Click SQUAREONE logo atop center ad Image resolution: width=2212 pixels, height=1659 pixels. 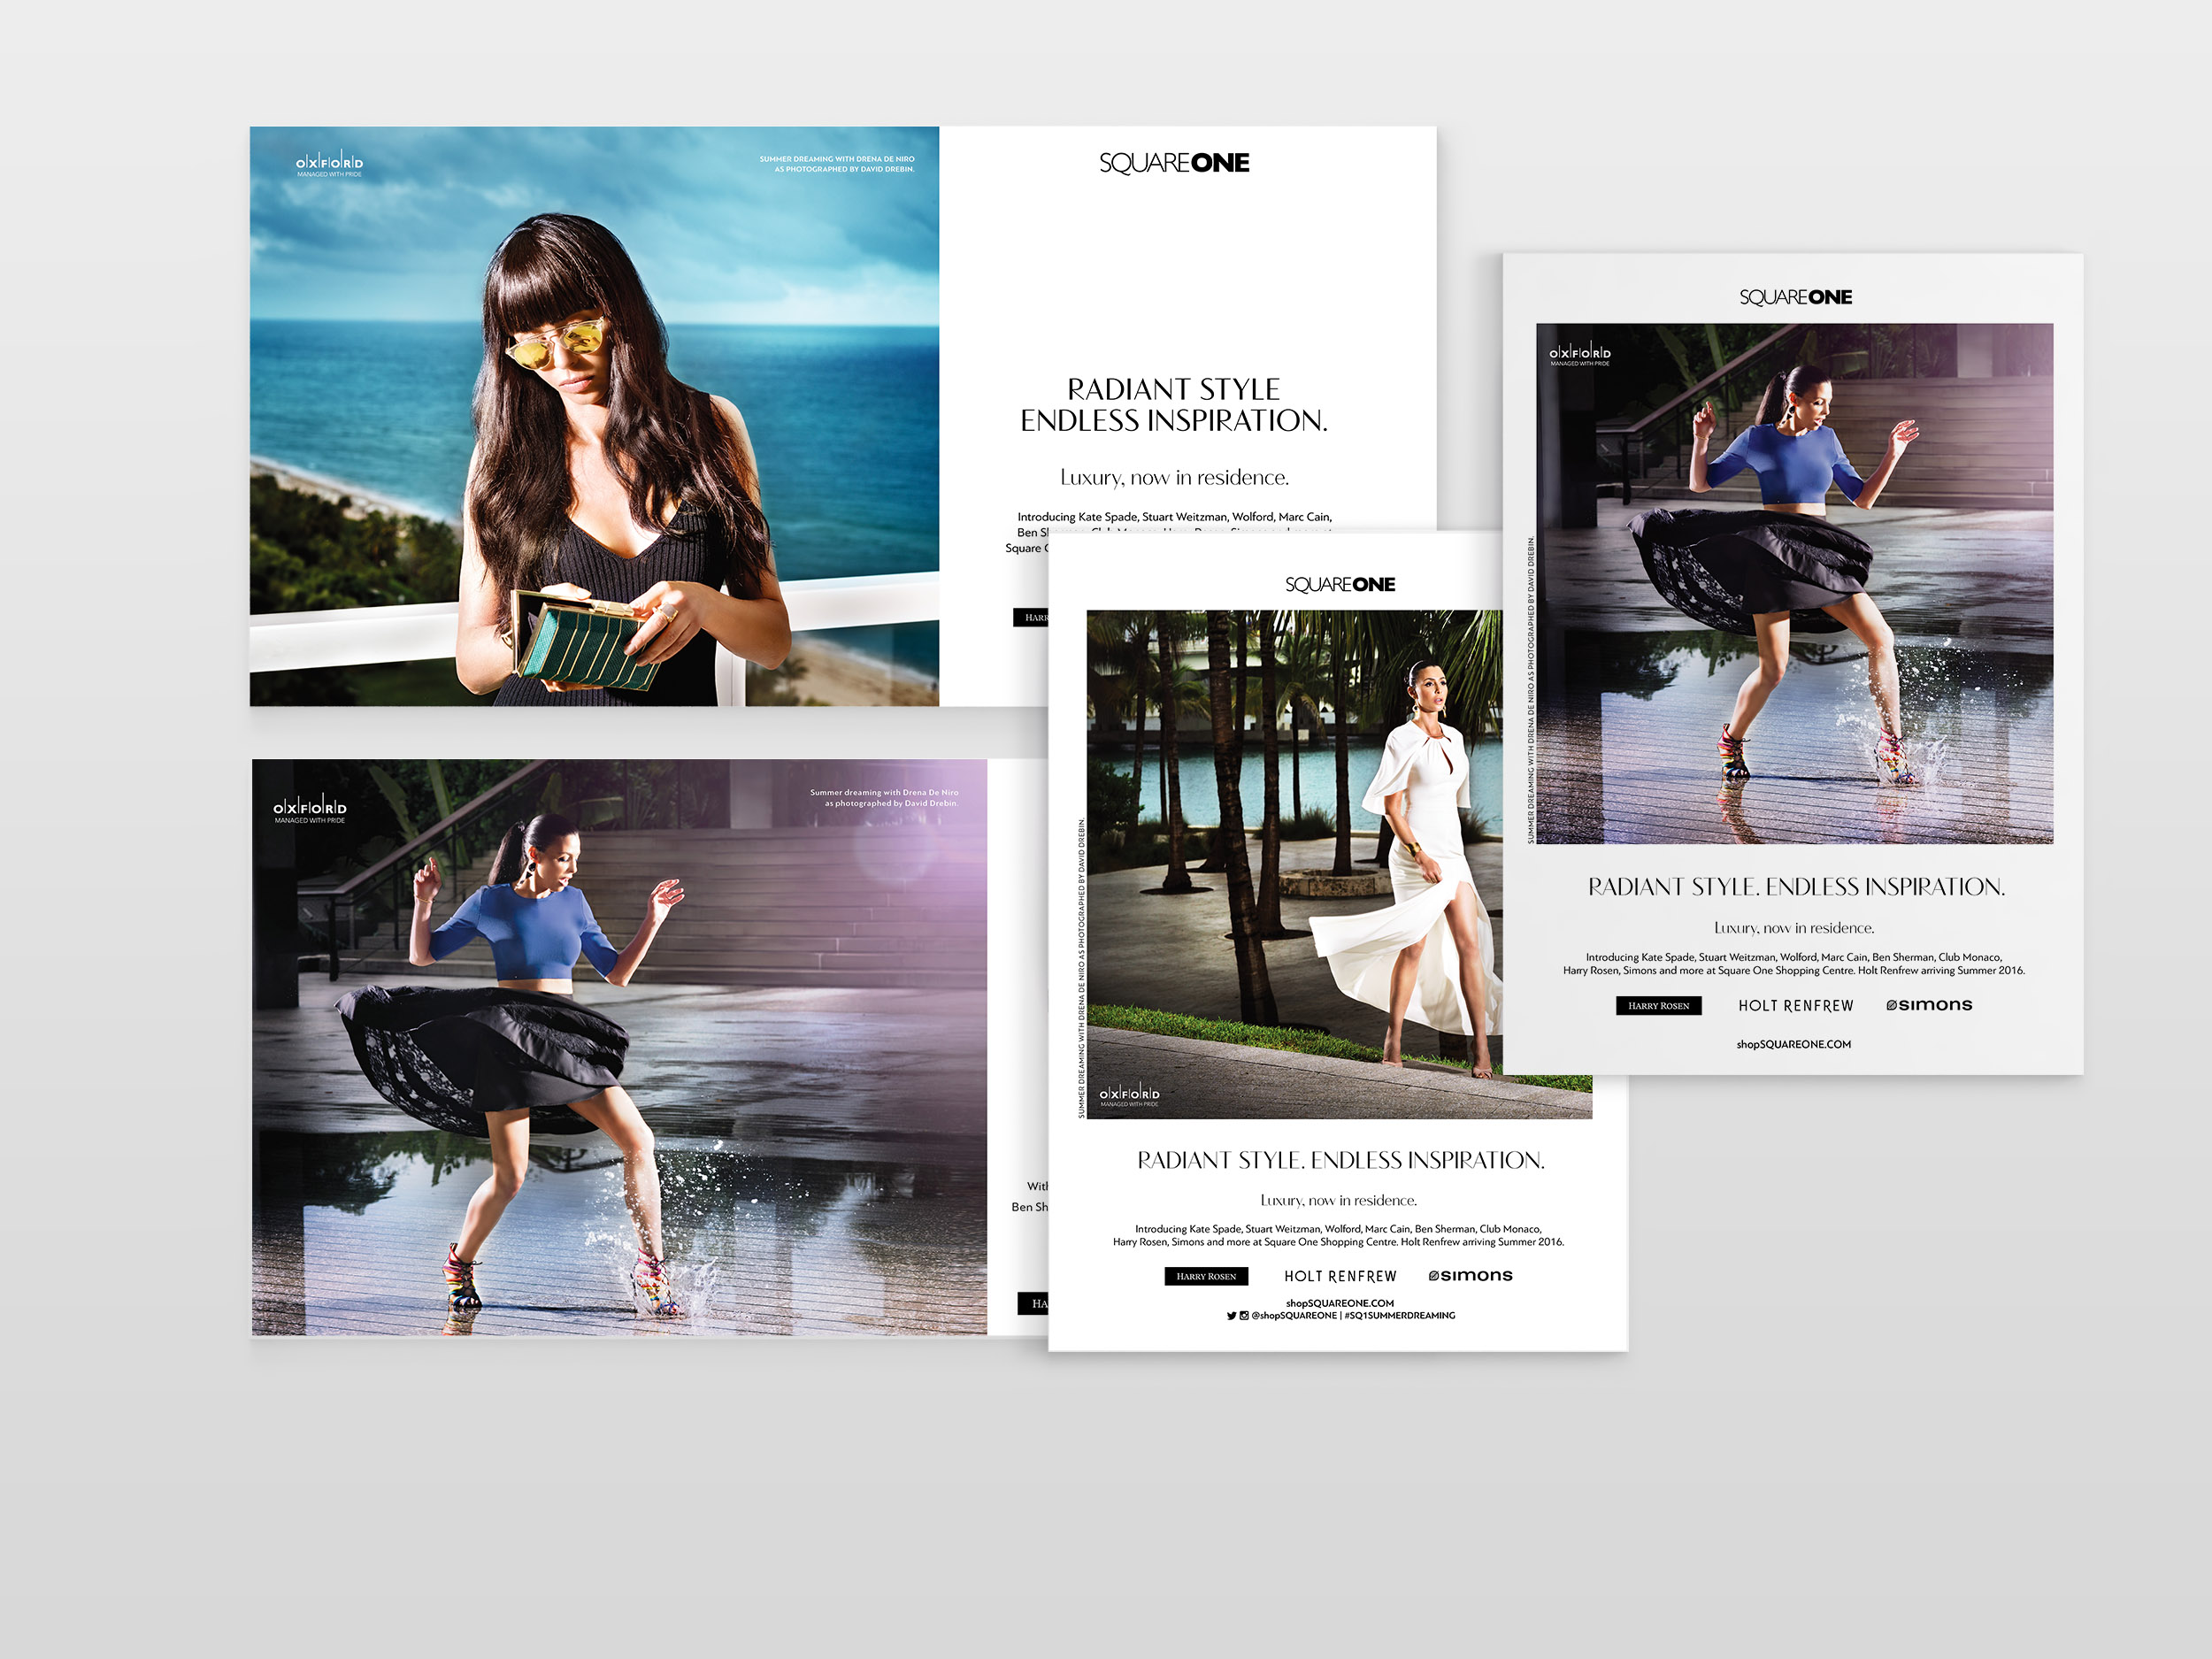click(x=1340, y=584)
